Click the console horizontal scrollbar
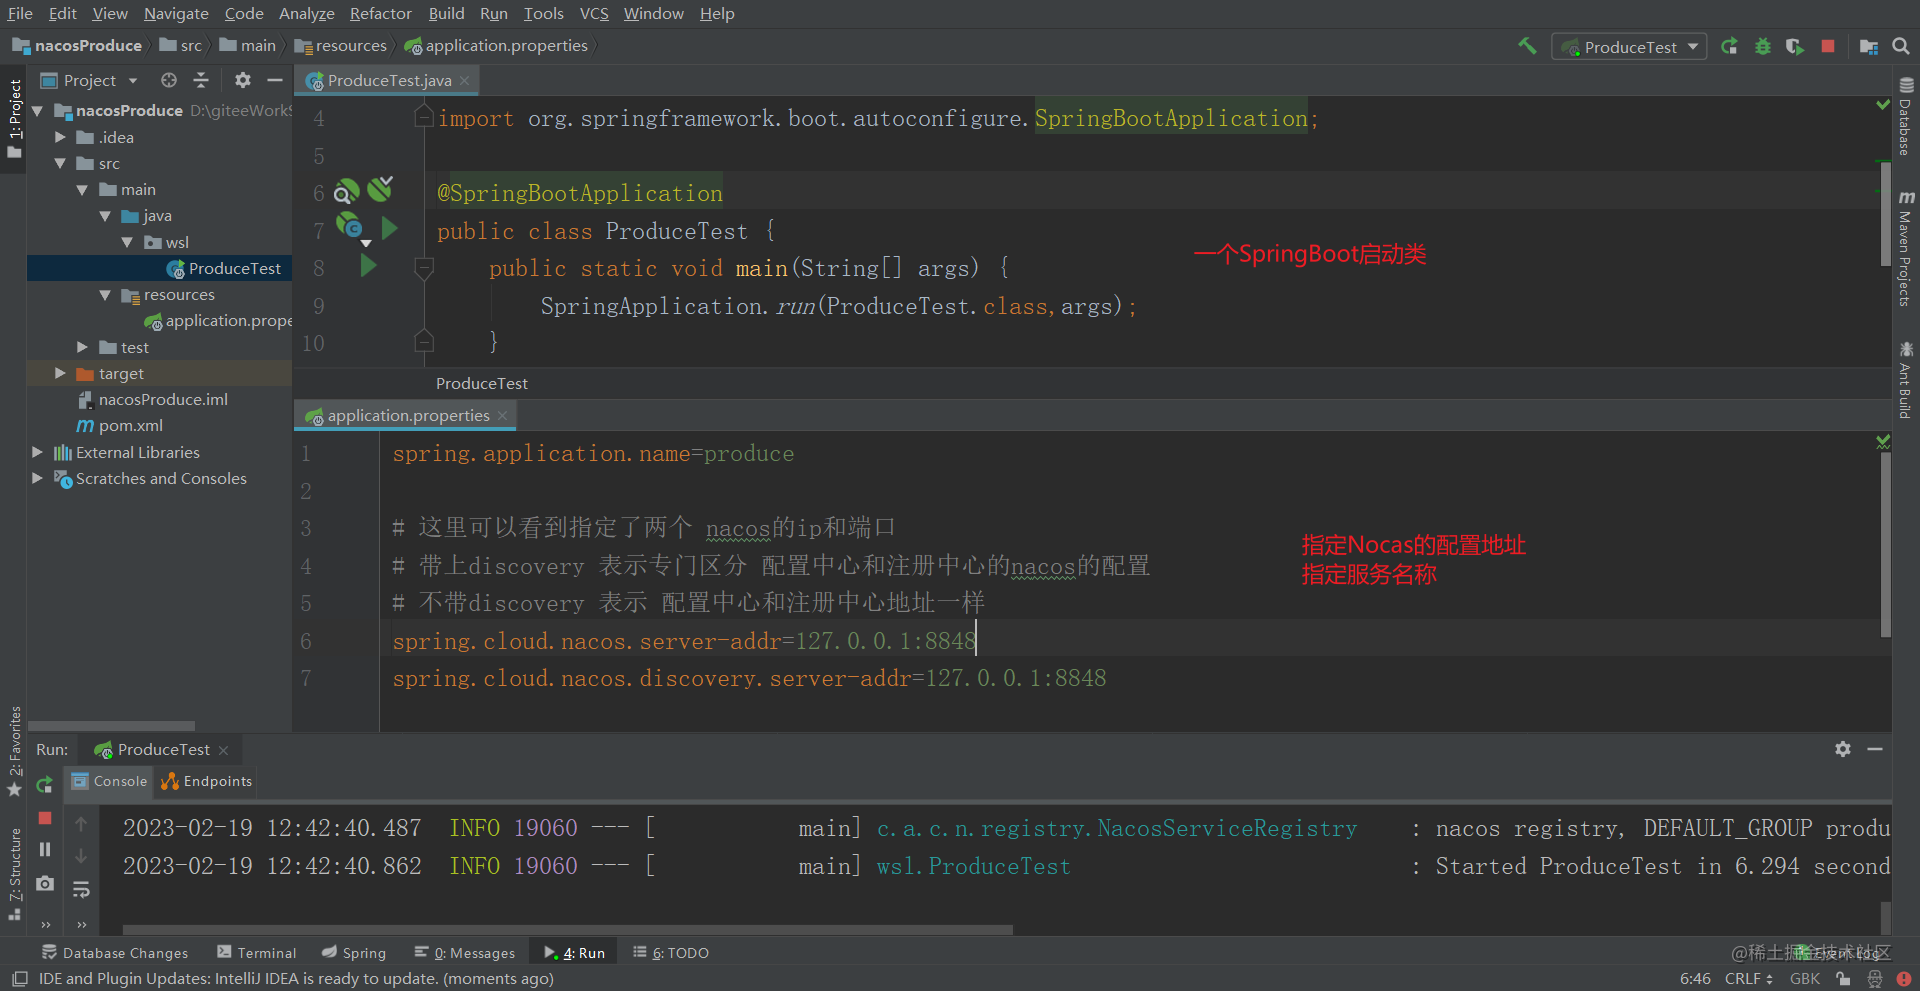Image resolution: width=1920 pixels, height=991 pixels. click(567, 929)
